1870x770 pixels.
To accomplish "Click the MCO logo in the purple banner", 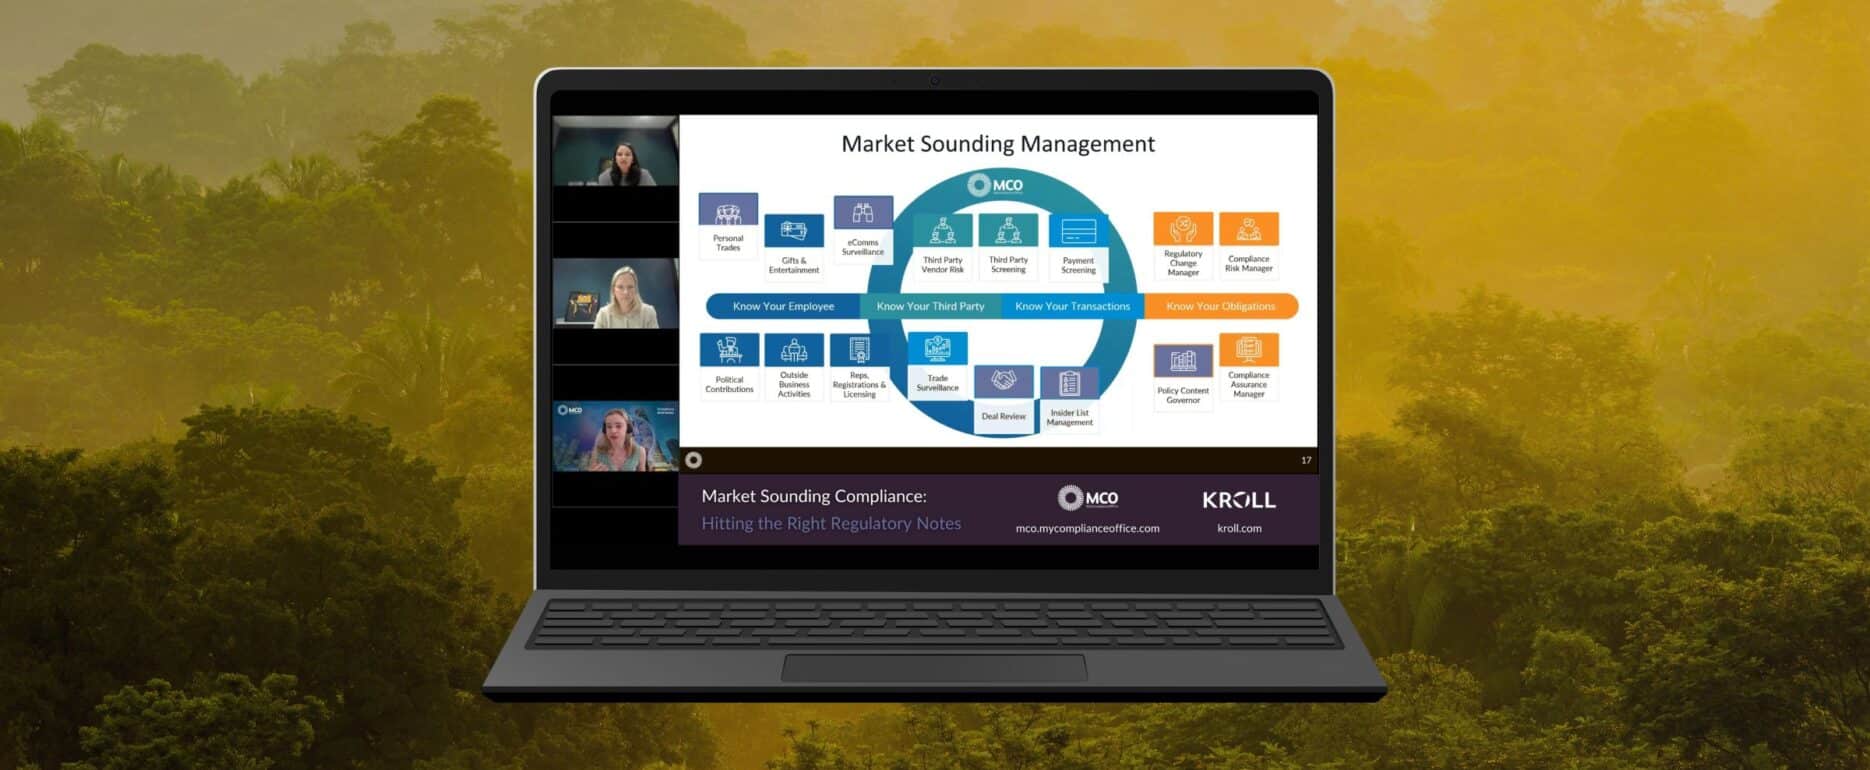I will [1088, 498].
